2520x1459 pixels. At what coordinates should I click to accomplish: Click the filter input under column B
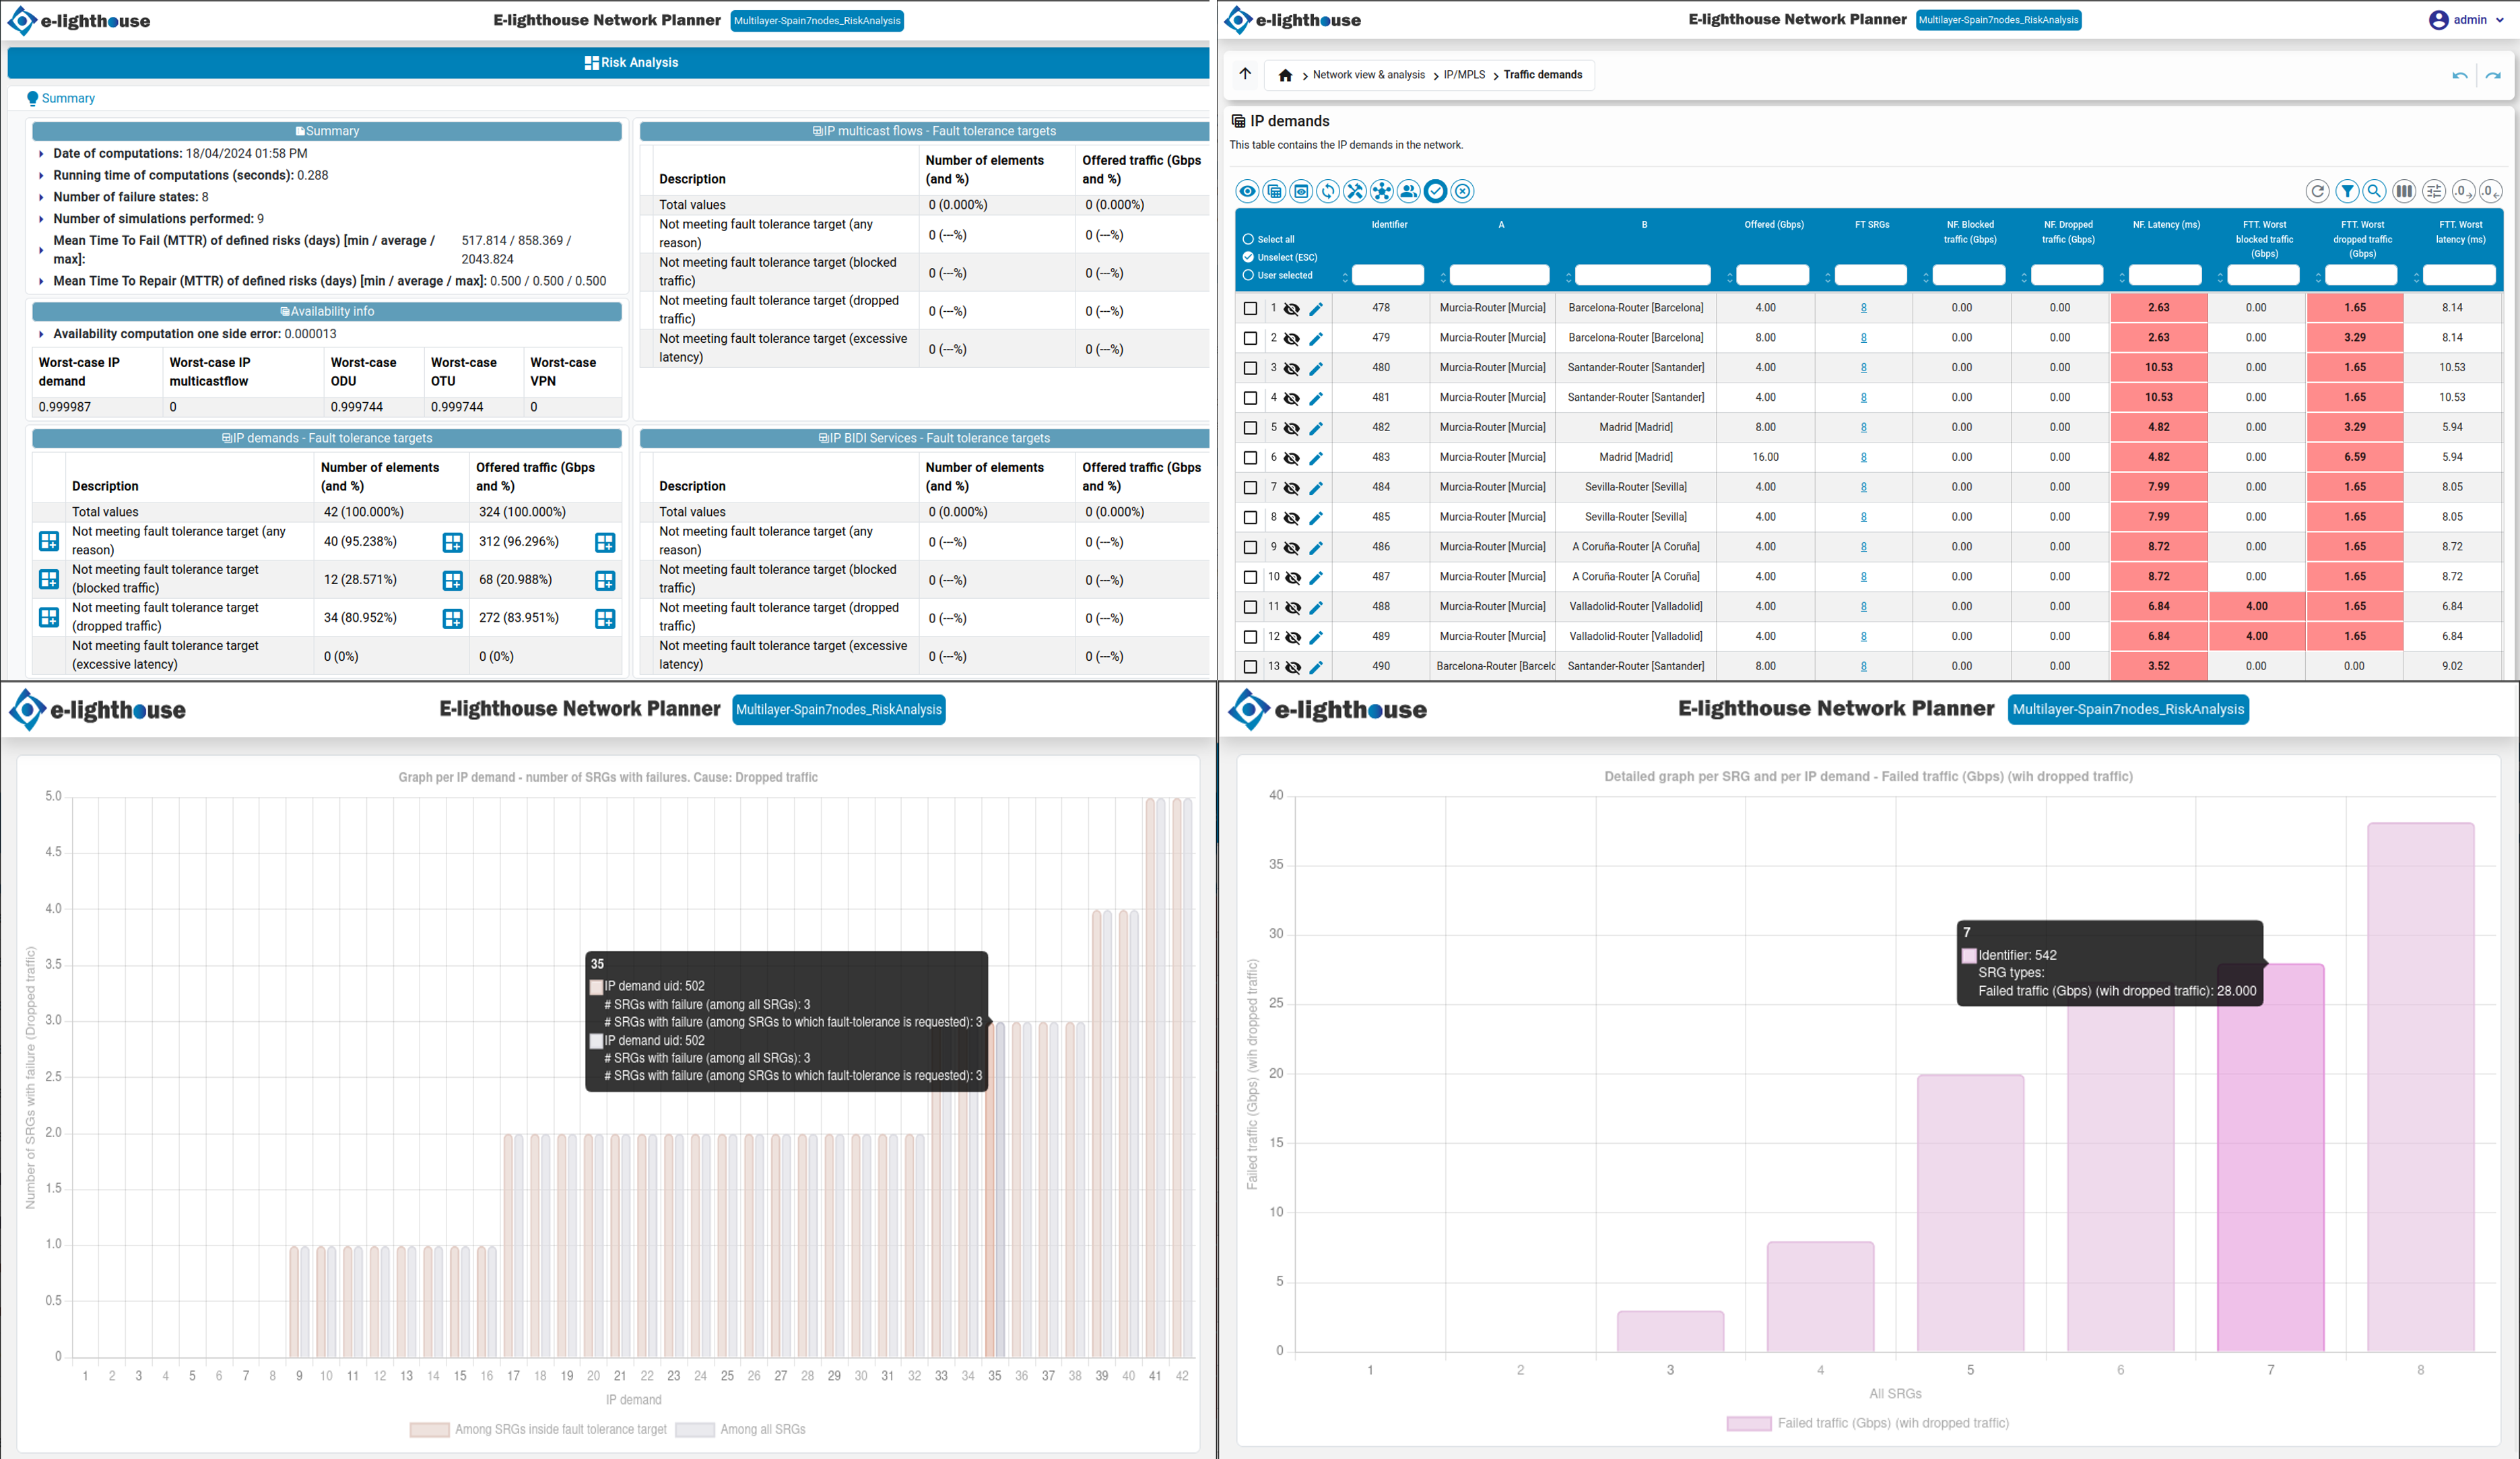(x=1642, y=275)
